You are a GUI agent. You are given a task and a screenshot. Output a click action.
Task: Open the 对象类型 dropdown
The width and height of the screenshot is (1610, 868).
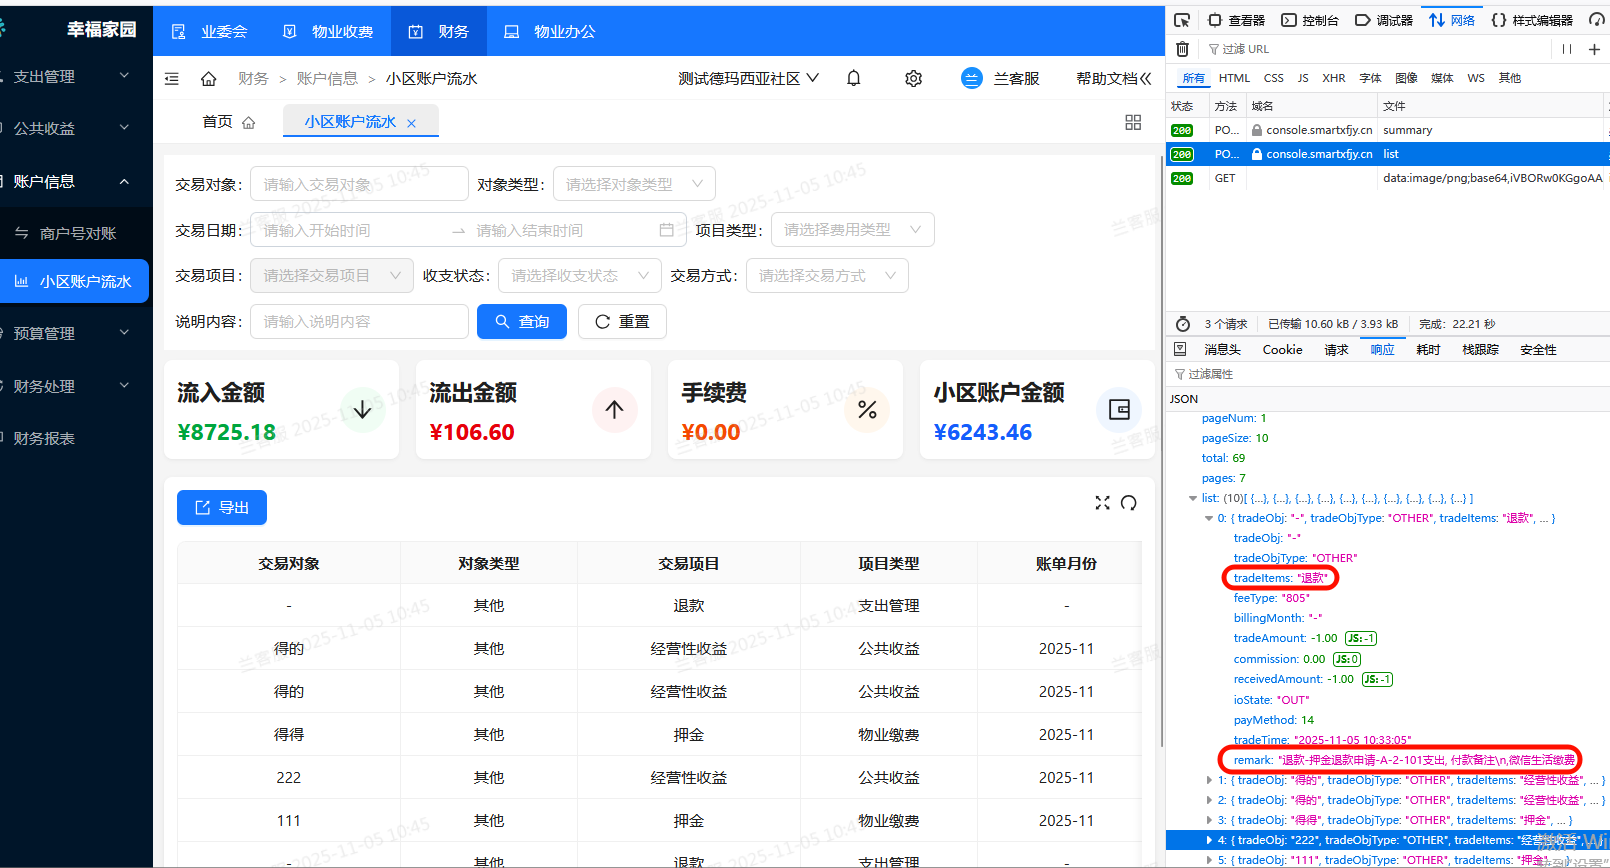pyautogui.click(x=634, y=184)
